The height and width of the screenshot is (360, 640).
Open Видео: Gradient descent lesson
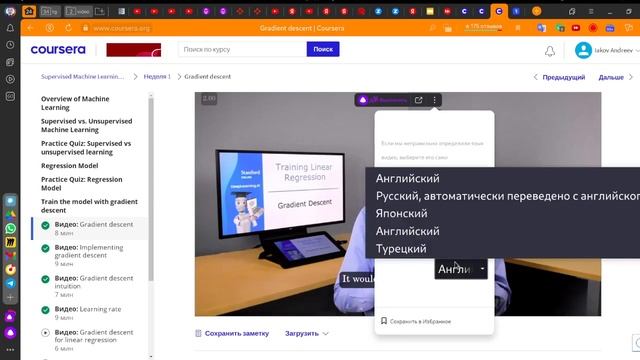(x=90, y=228)
